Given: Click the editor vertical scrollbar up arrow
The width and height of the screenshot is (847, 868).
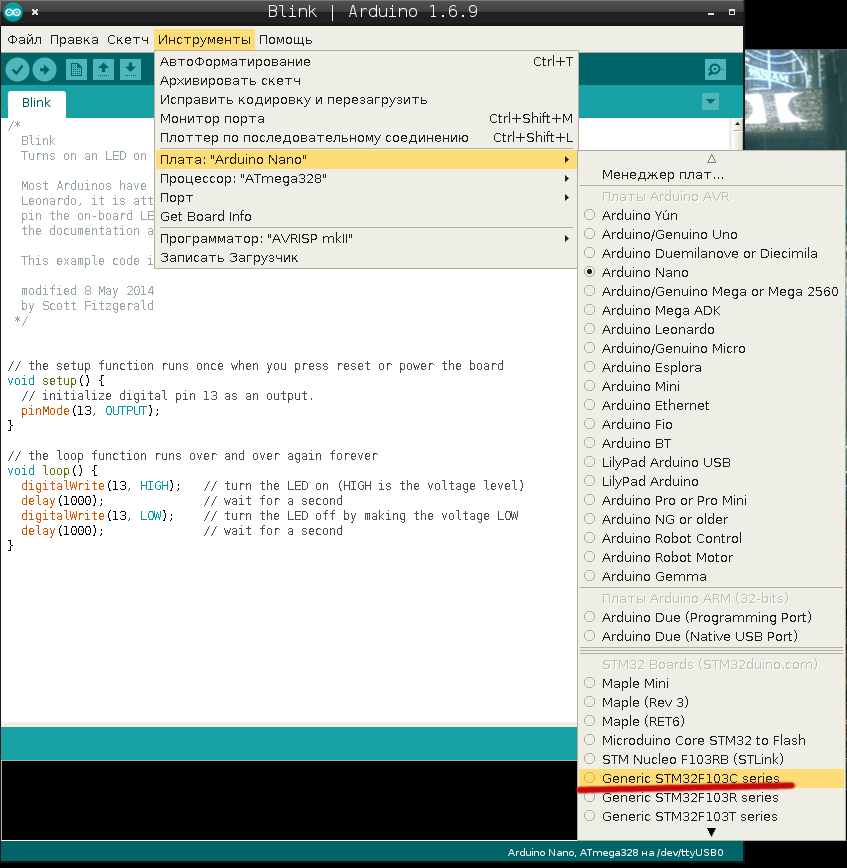Looking at the screenshot, I should [737, 125].
